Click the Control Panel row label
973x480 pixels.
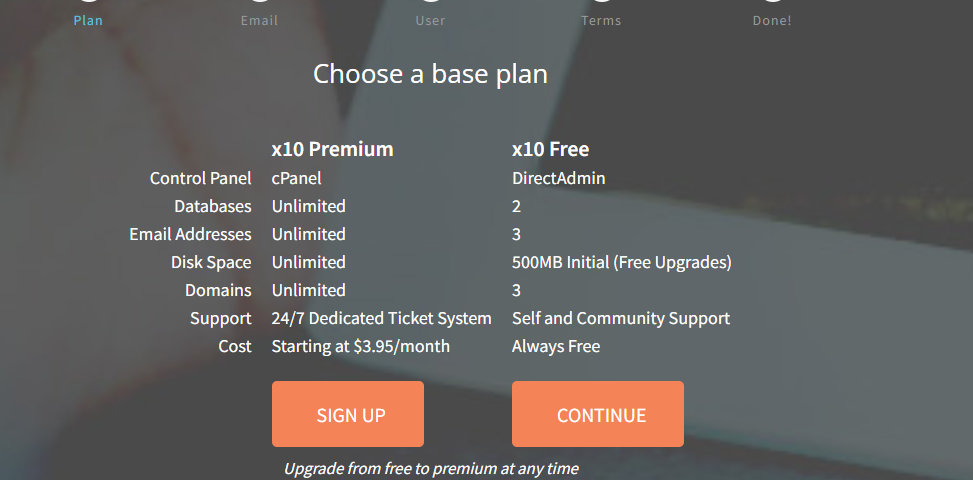click(200, 179)
